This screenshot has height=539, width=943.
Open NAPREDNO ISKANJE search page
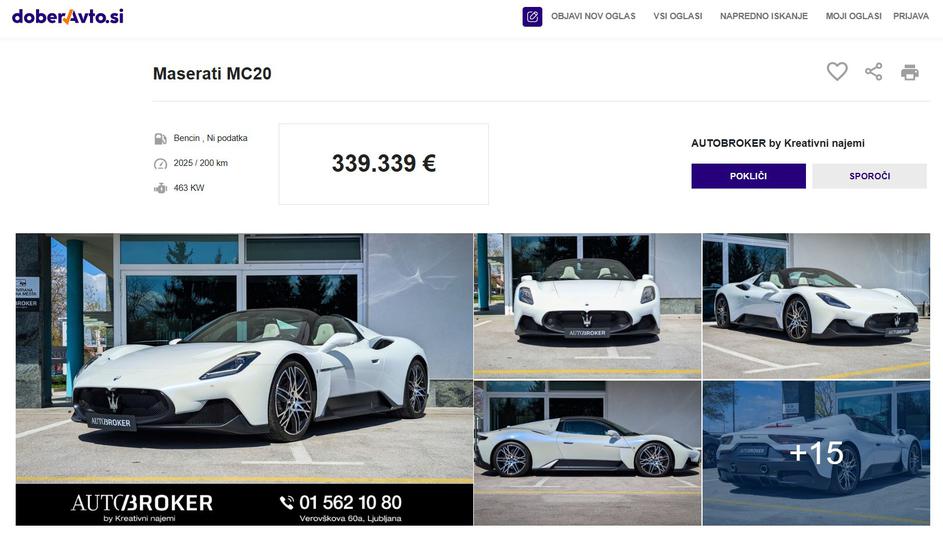[x=764, y=16]
